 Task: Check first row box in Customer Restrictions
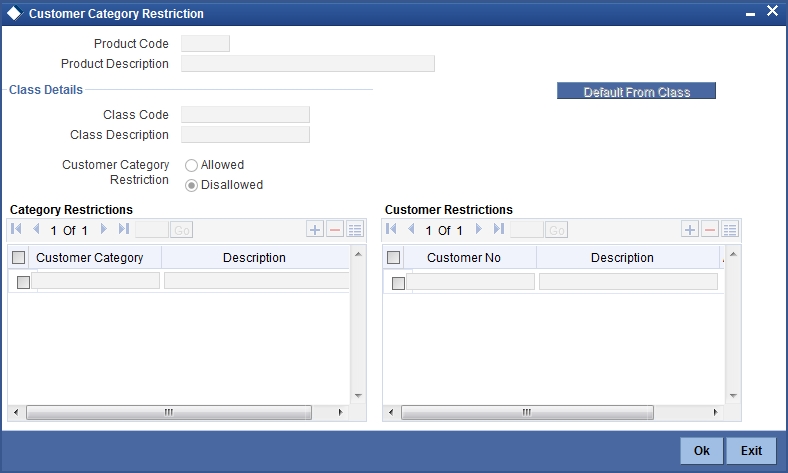[x=398, y=283]
